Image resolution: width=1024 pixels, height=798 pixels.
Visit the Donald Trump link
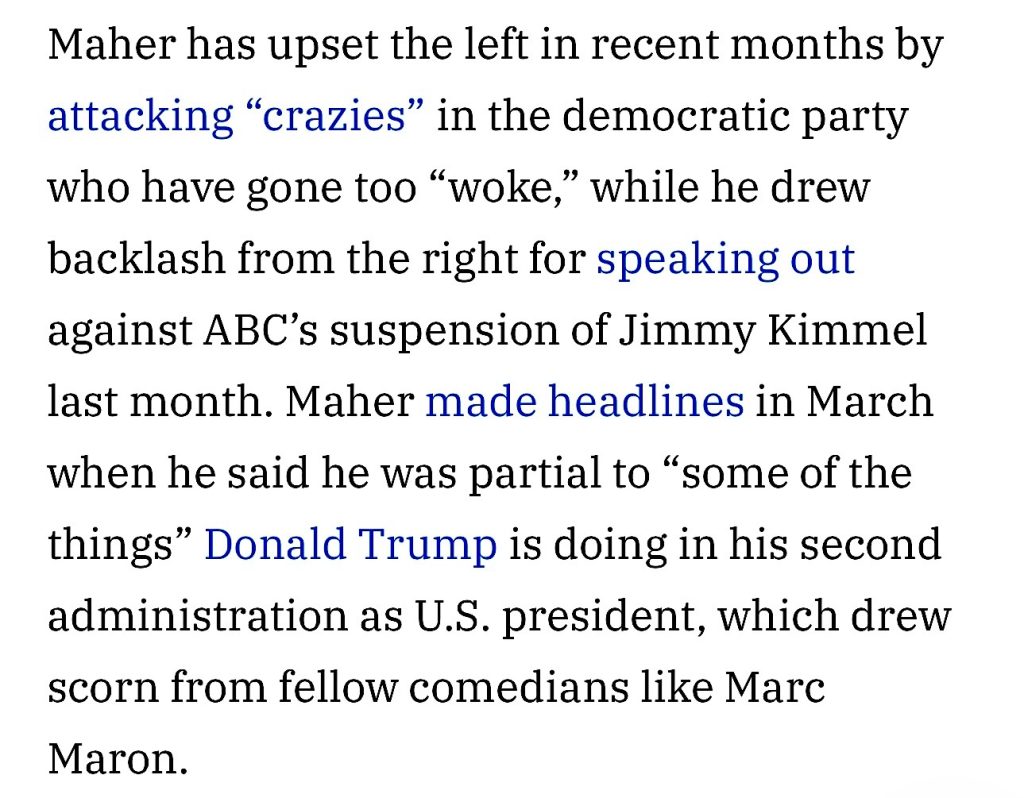coord(350,545)
